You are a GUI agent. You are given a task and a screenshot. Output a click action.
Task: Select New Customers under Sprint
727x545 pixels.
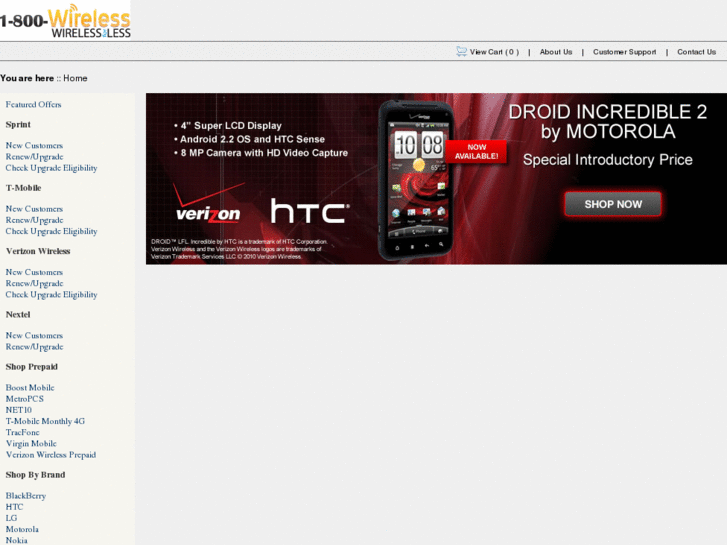(34, 145)
